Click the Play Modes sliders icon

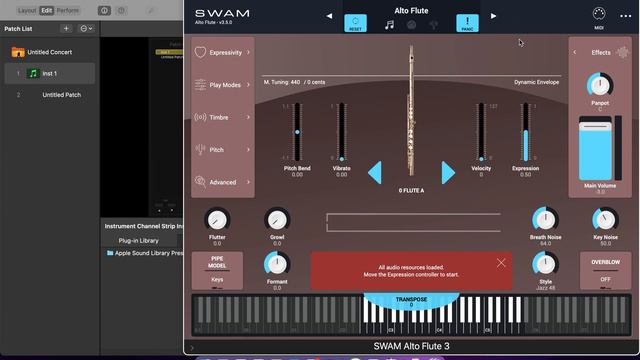pos(200,84)
